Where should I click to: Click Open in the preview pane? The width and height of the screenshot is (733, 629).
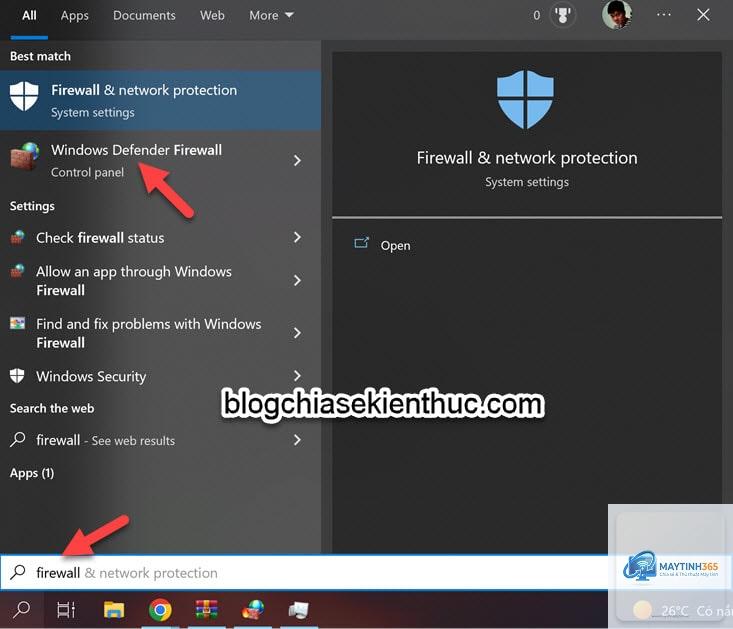395,245
